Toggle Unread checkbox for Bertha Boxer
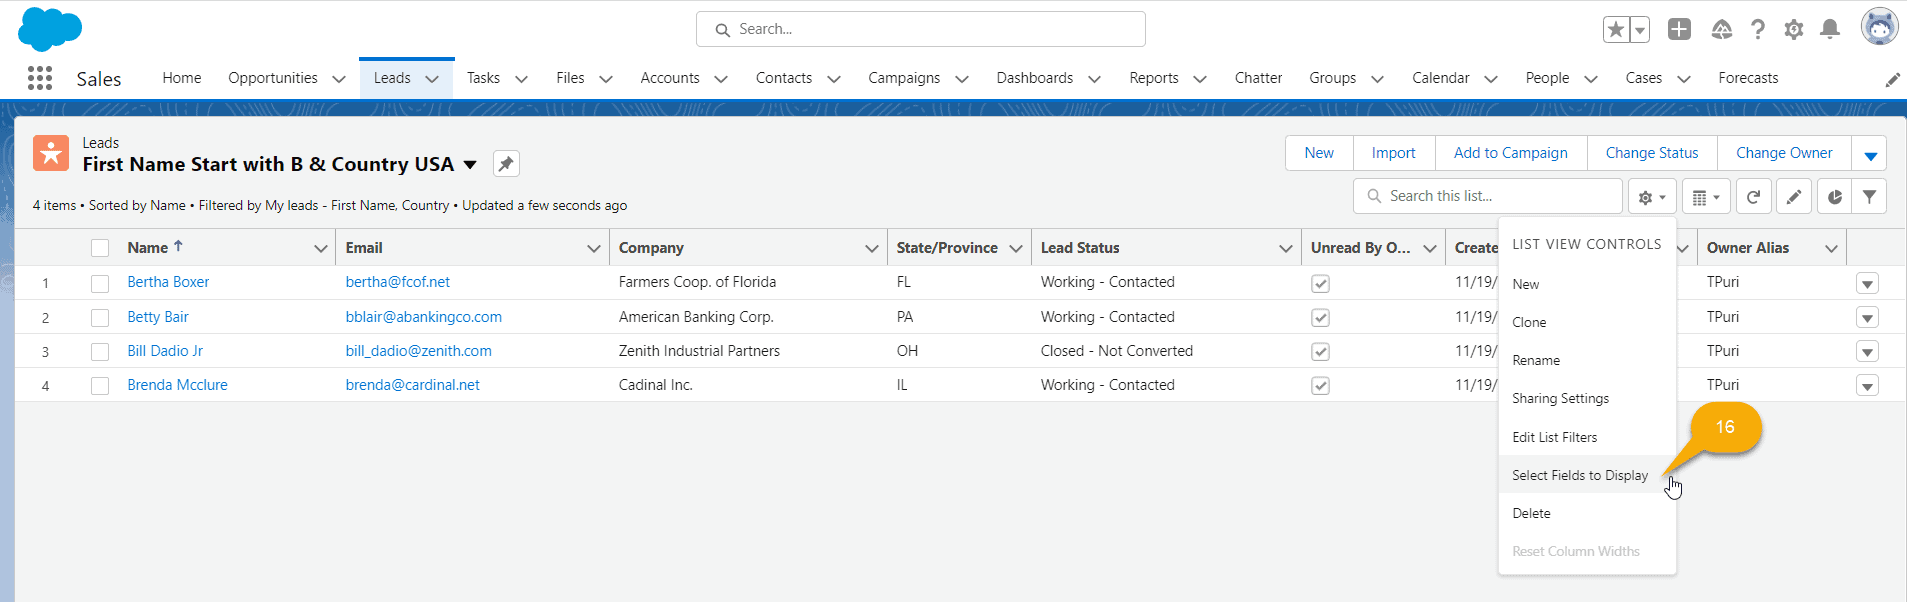The width and height of the screenshot is (1907, 602). coord(1320,284)
